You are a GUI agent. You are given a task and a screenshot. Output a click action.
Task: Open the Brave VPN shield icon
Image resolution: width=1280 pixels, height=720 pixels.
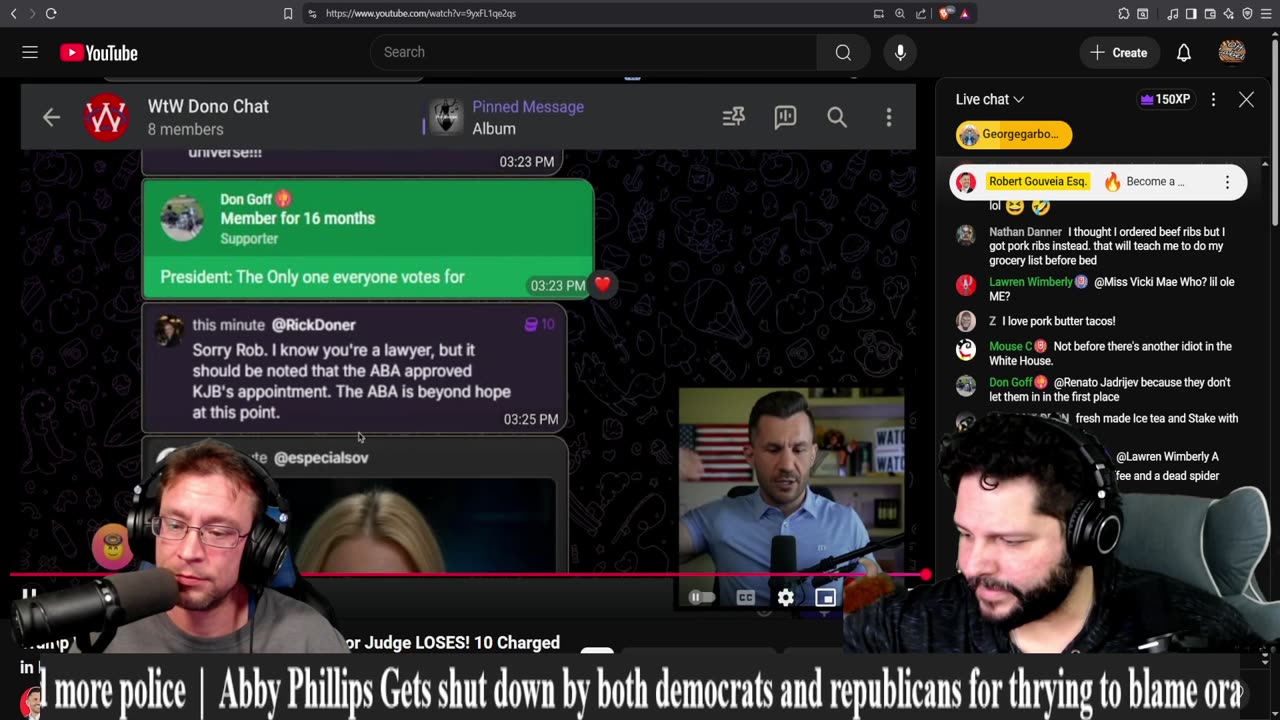pos(1248,13)
